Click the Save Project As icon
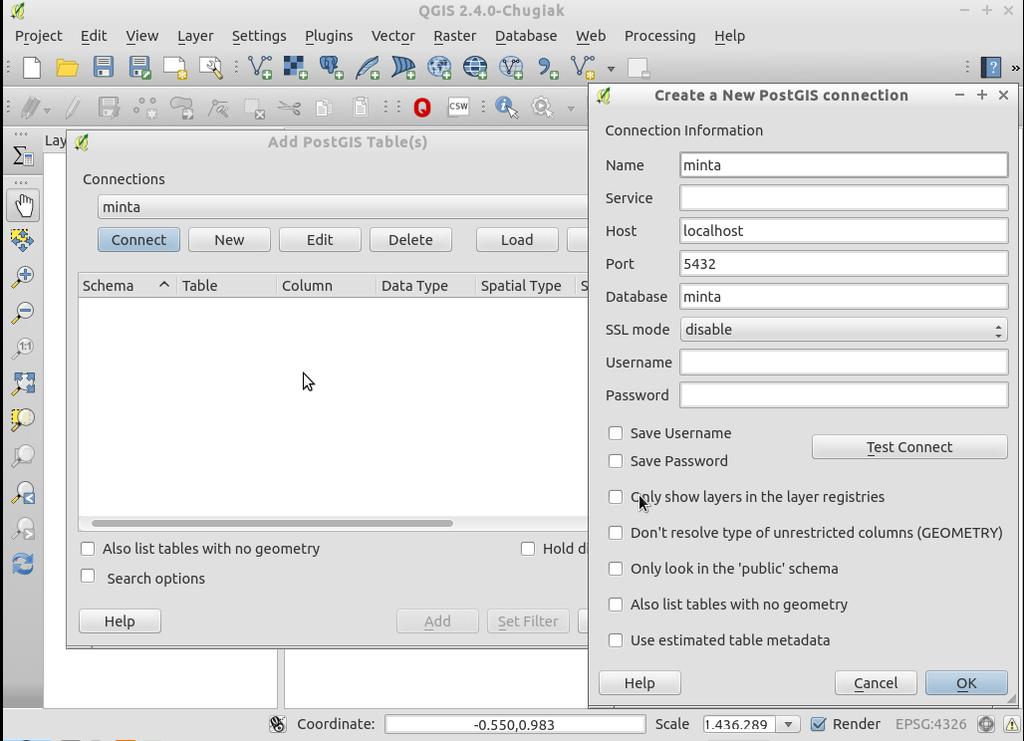 tap(140, 67)
